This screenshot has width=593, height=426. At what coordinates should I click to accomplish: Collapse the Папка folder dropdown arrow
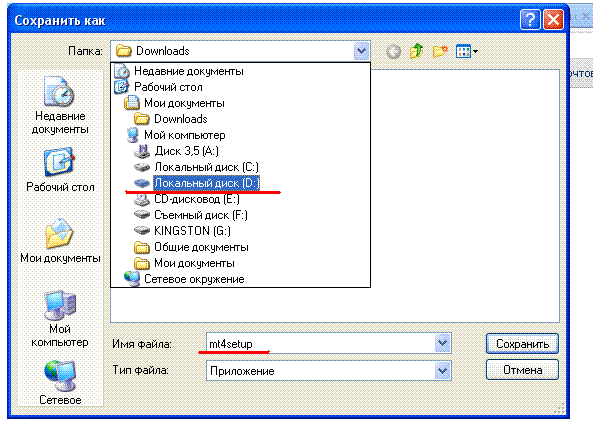[x=361, y=51]
